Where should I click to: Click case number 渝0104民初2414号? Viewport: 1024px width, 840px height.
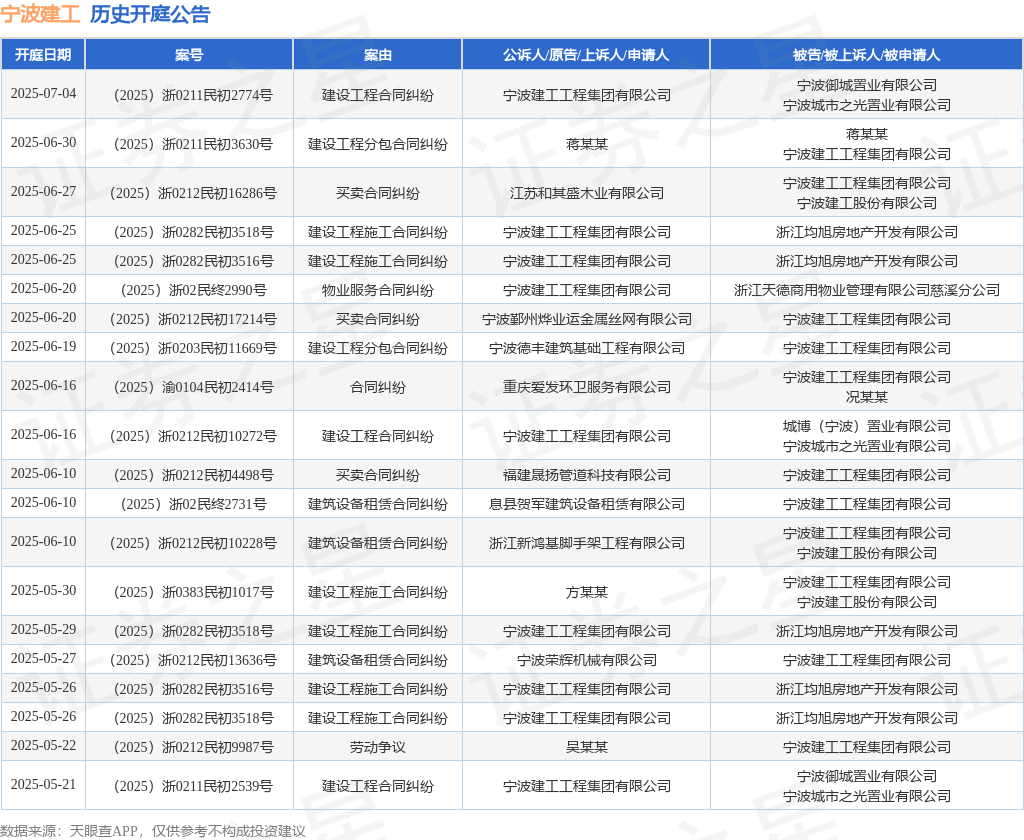point(193,387)
